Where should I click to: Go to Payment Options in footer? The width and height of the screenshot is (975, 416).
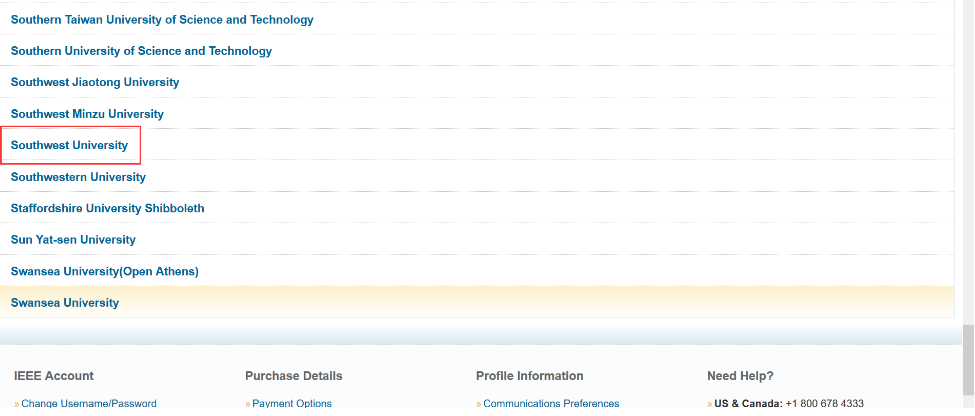292,404
